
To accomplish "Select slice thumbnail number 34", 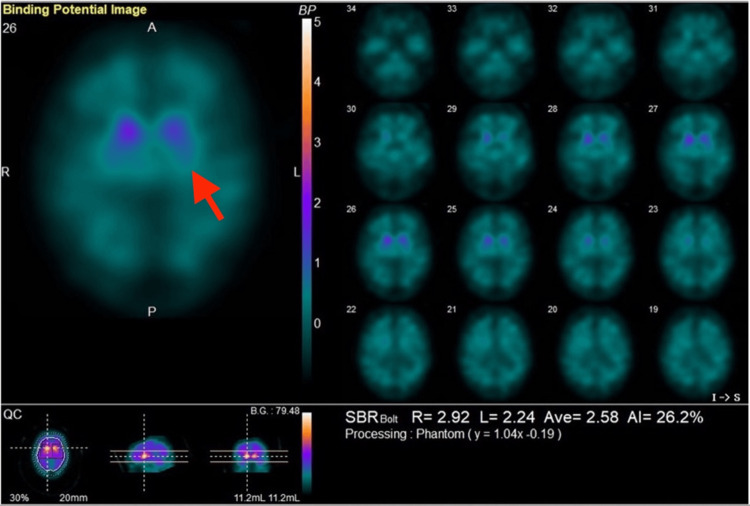I will pyautogui.click(x=395, y=51).
